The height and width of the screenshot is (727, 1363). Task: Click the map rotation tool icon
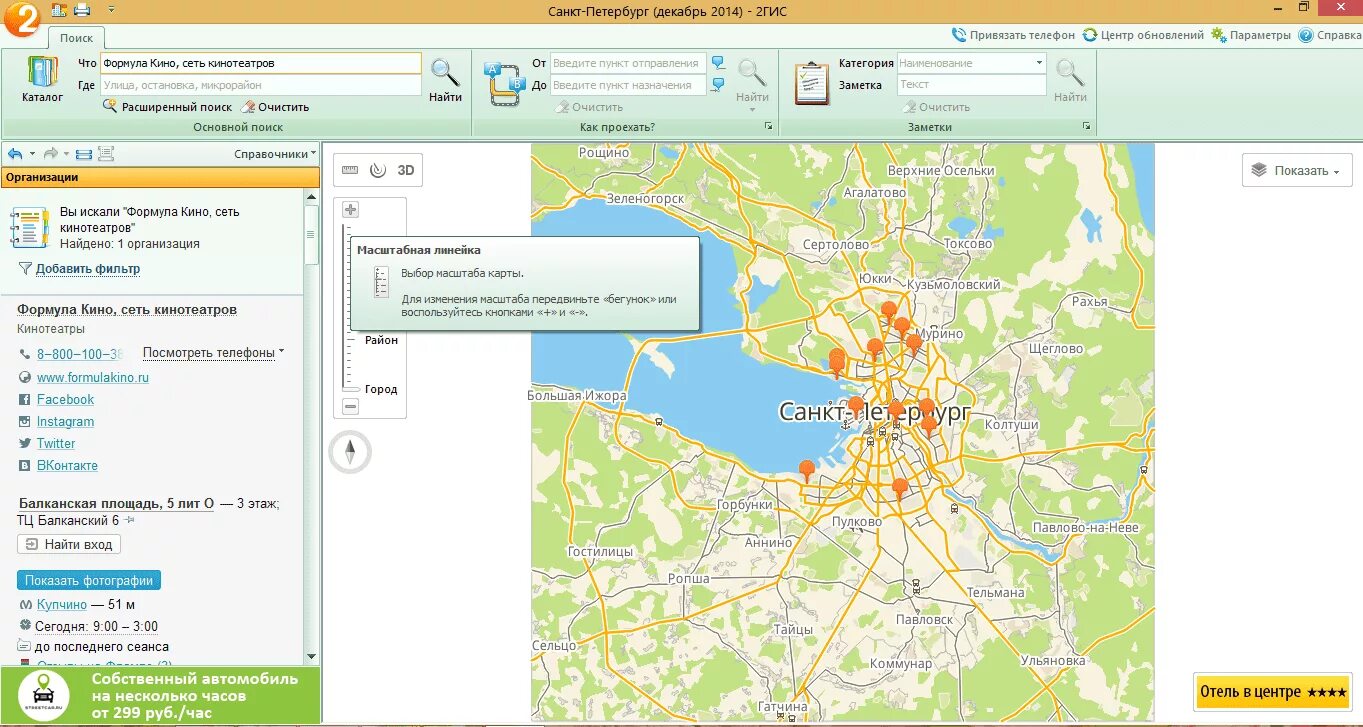(x=378, y=170)
